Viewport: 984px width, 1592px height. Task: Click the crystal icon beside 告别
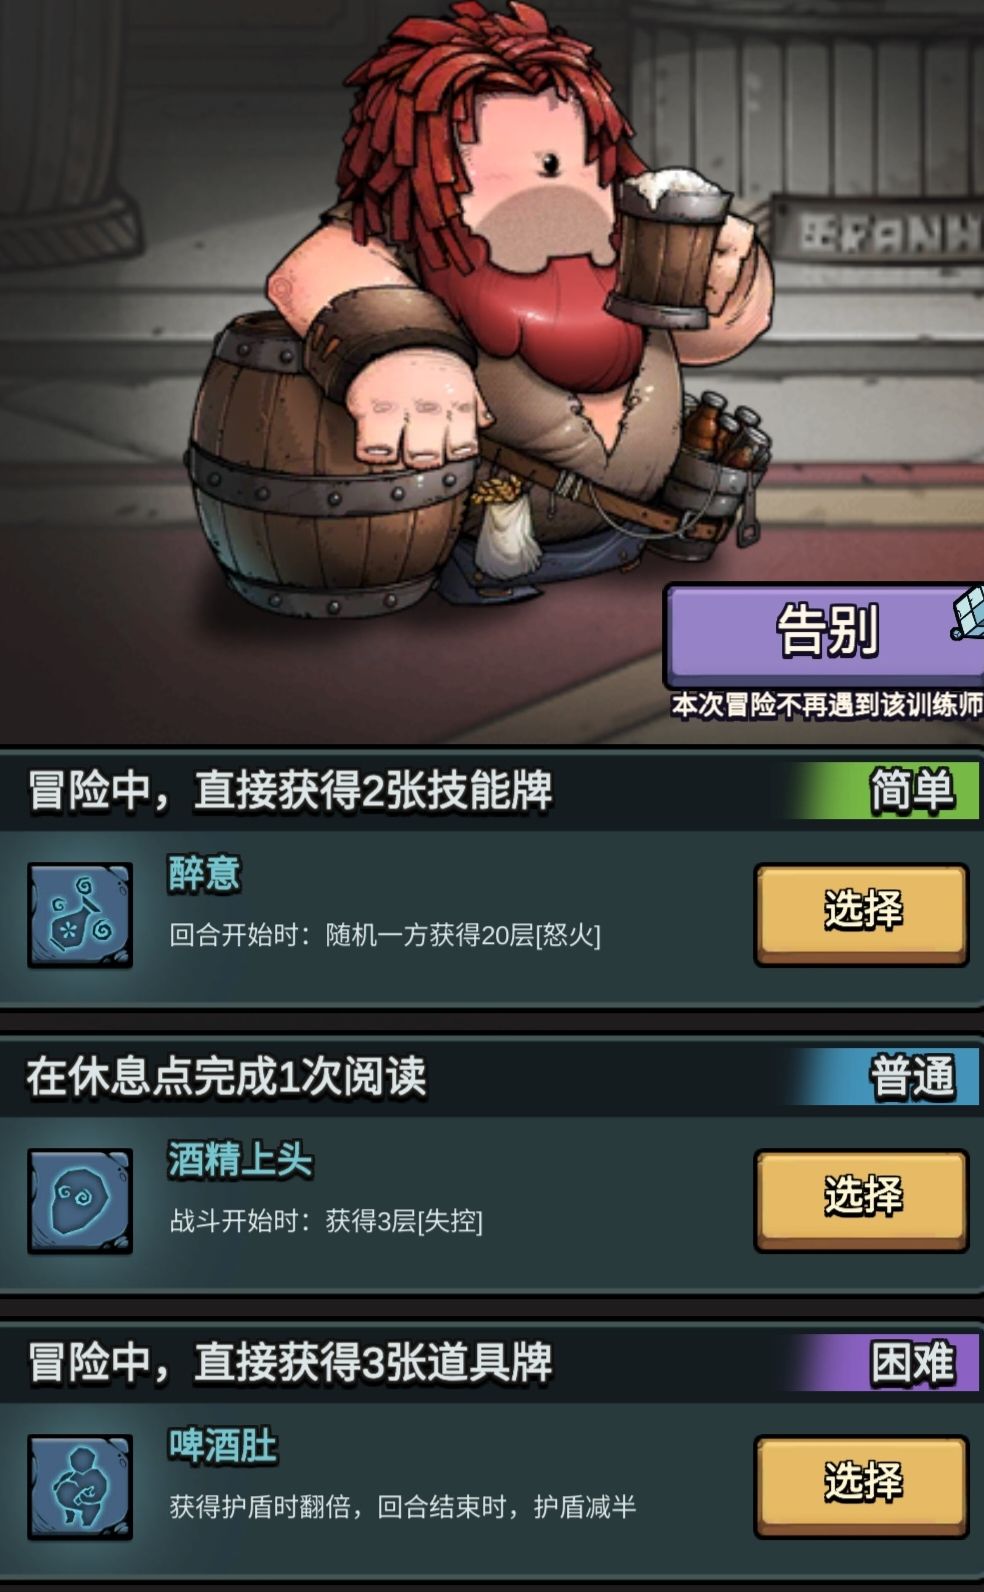click(x=967, y=613)
